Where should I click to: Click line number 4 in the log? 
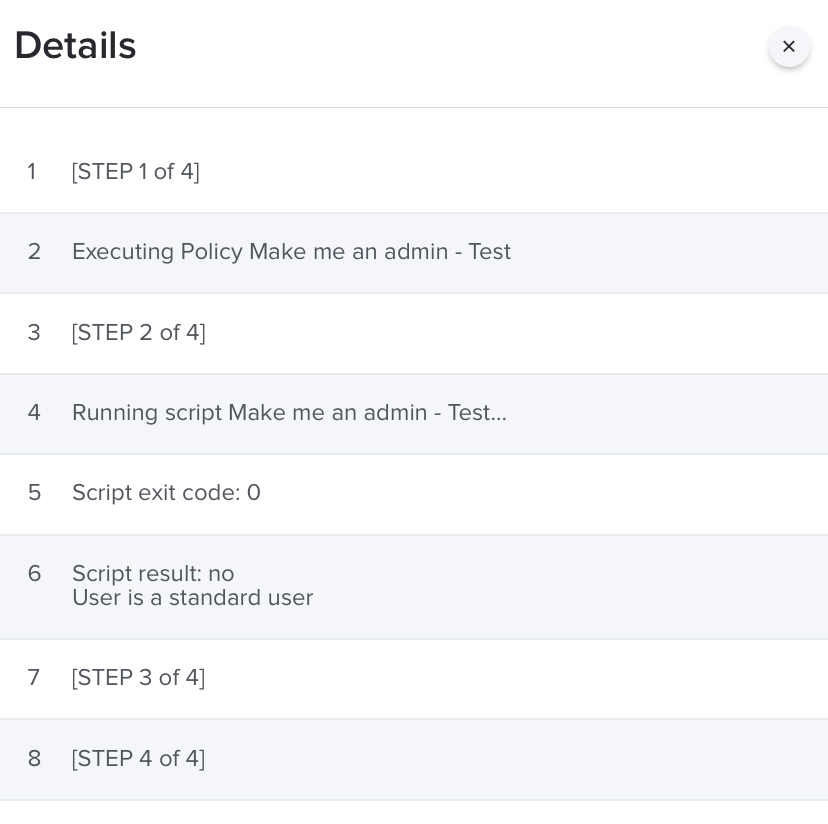point(34,413)
